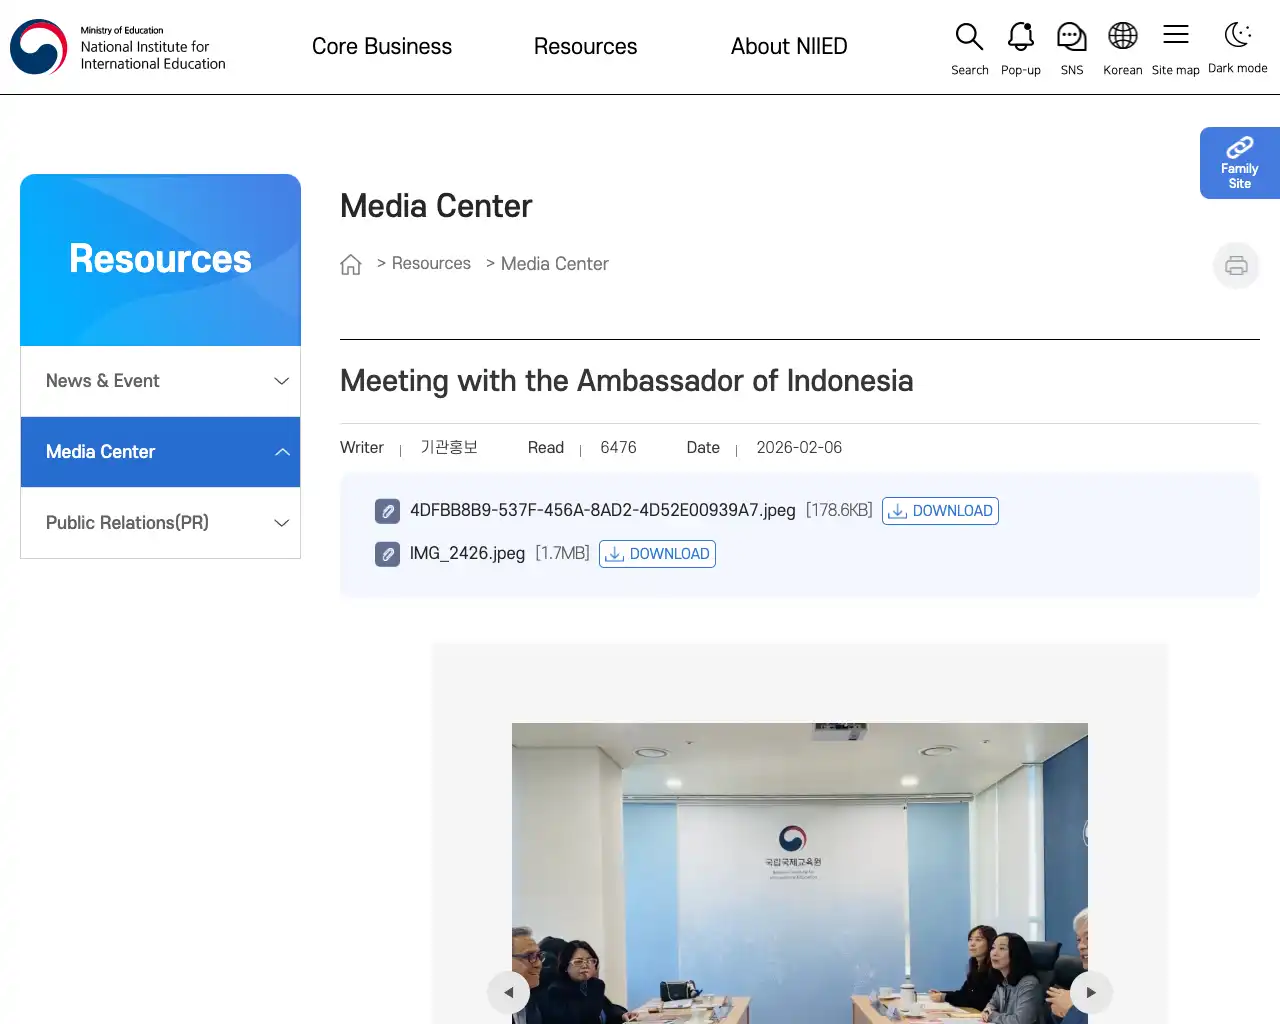Image resolution: width=1280 pixels, height=1024 pixels.
Task: Click the NIIED logo emblem
Action: (x=38, y=47)
